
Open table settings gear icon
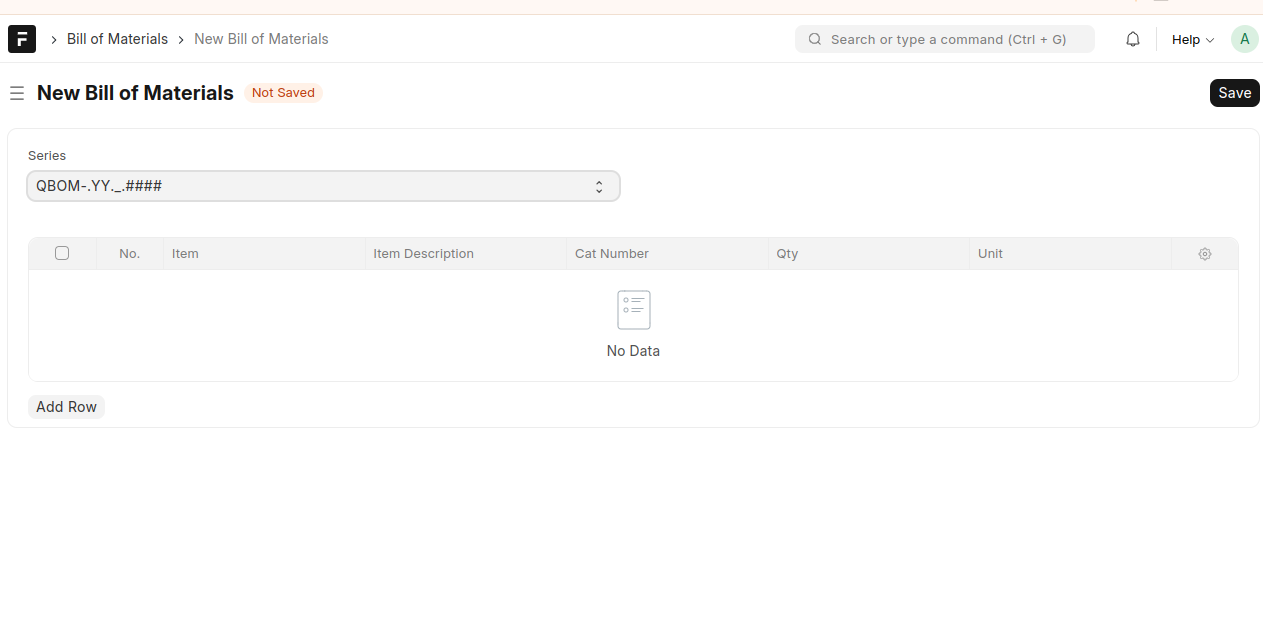click(x=1204, y=254)
